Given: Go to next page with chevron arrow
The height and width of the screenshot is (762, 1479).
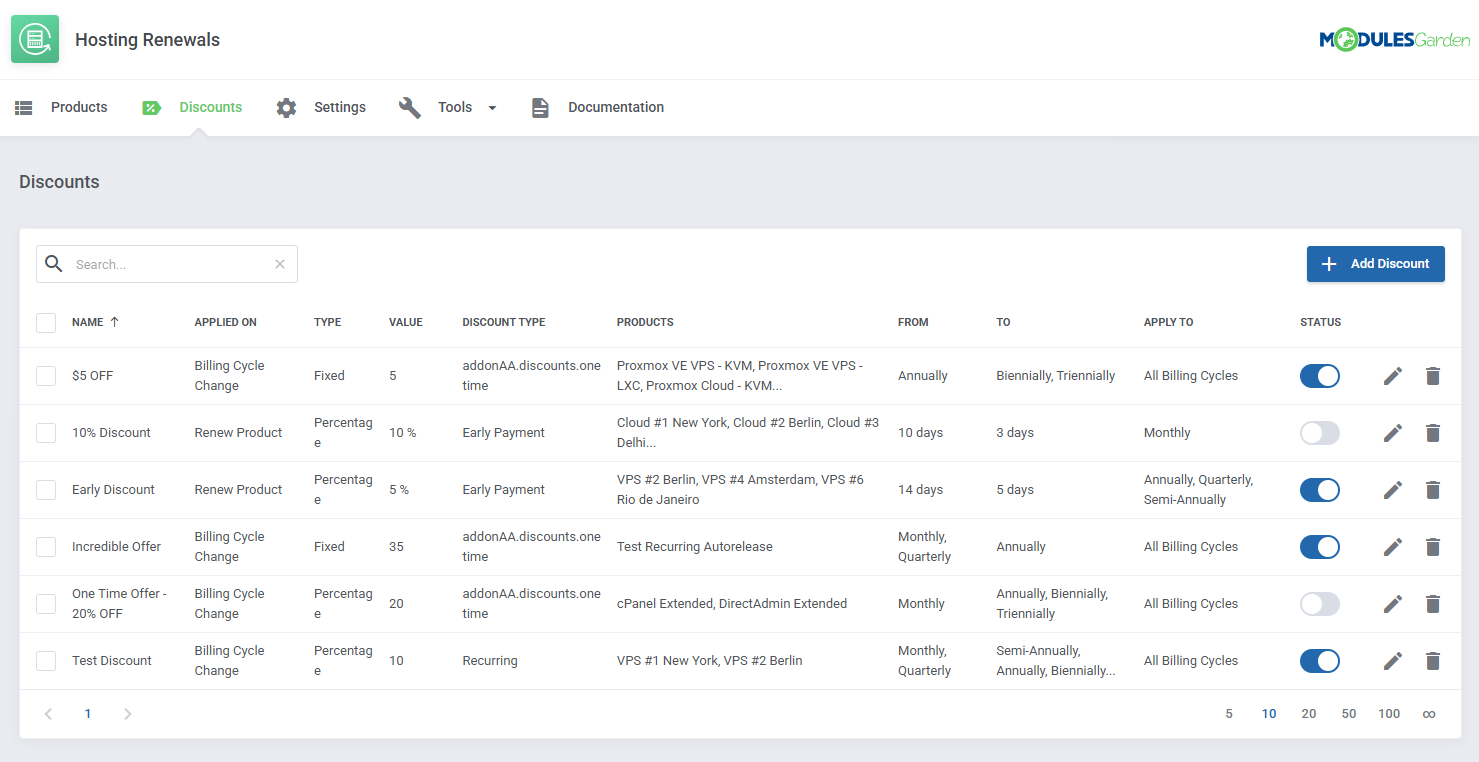Looking at the screenshot, I should pos(127,713).
